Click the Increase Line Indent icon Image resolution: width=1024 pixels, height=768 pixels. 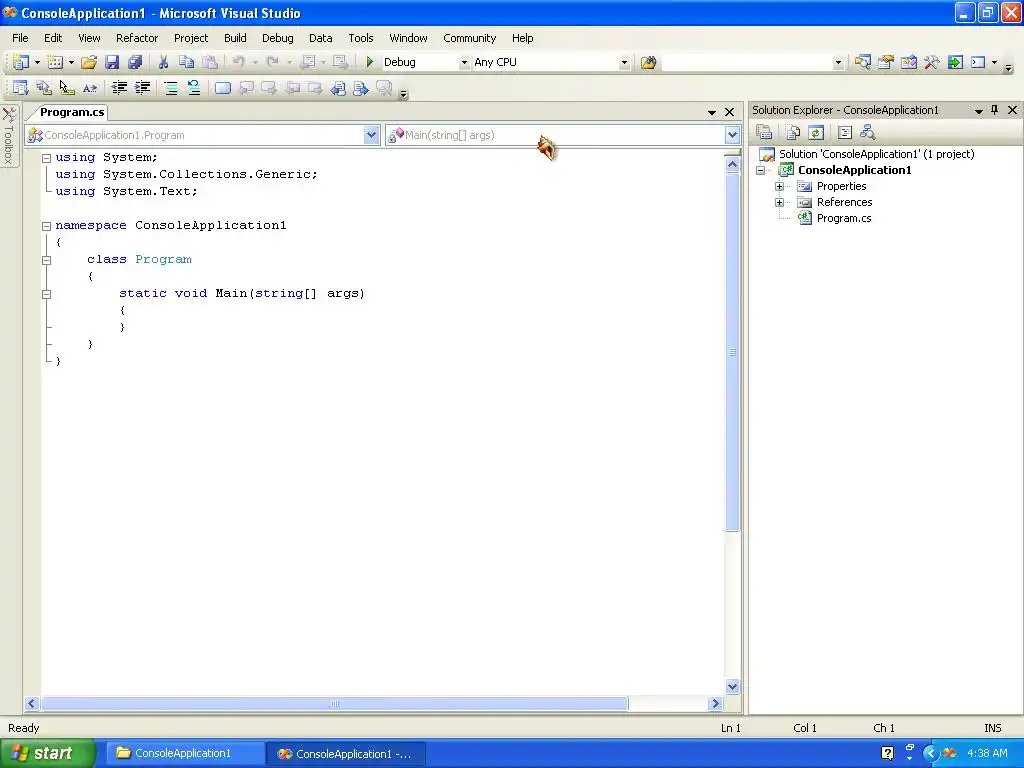[x=142, y=88]
